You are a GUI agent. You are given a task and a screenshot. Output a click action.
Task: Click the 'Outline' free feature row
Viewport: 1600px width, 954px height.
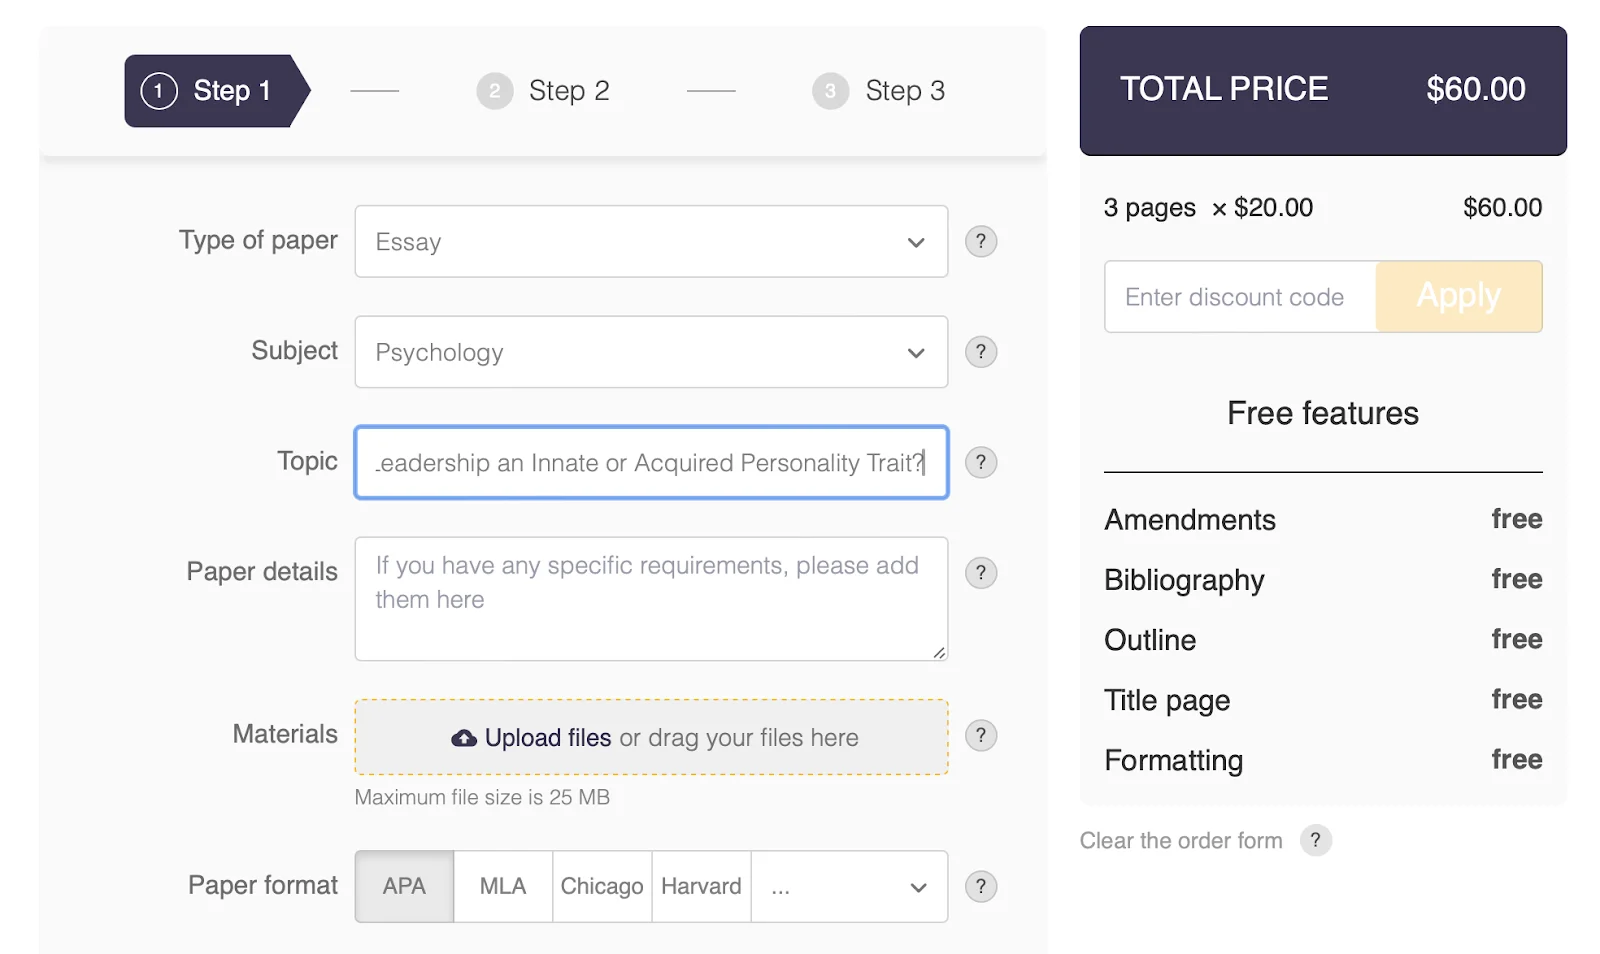[1323, 640]
